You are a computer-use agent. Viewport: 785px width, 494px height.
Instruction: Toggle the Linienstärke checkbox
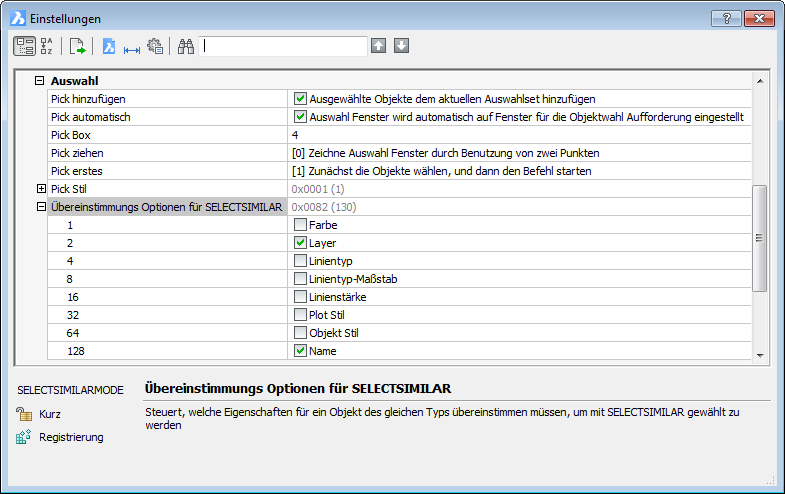coord(300,297)
